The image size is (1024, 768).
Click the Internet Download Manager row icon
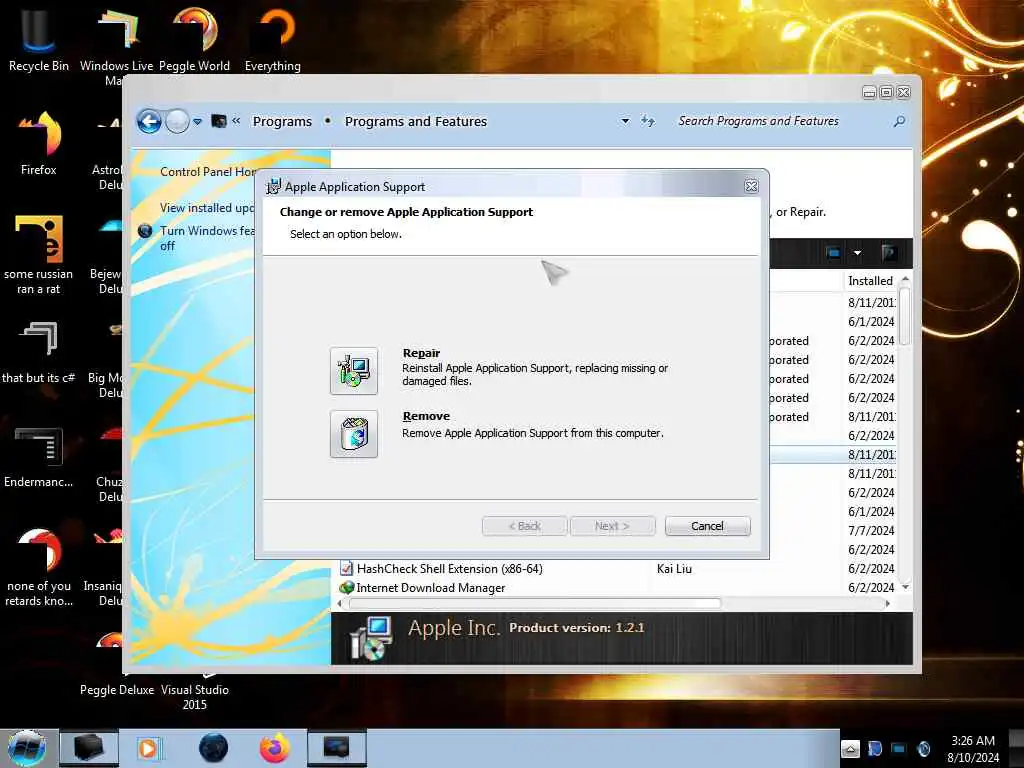pyautogui.click(x=347, y=588)
